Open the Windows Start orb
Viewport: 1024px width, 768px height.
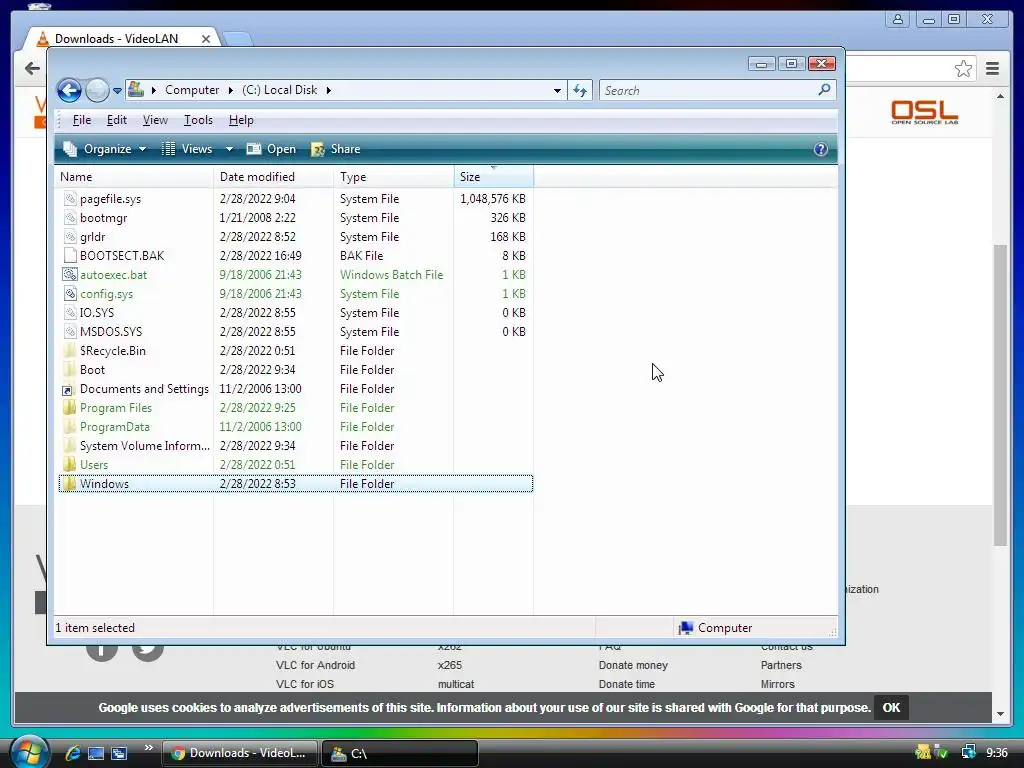point(29,752)
